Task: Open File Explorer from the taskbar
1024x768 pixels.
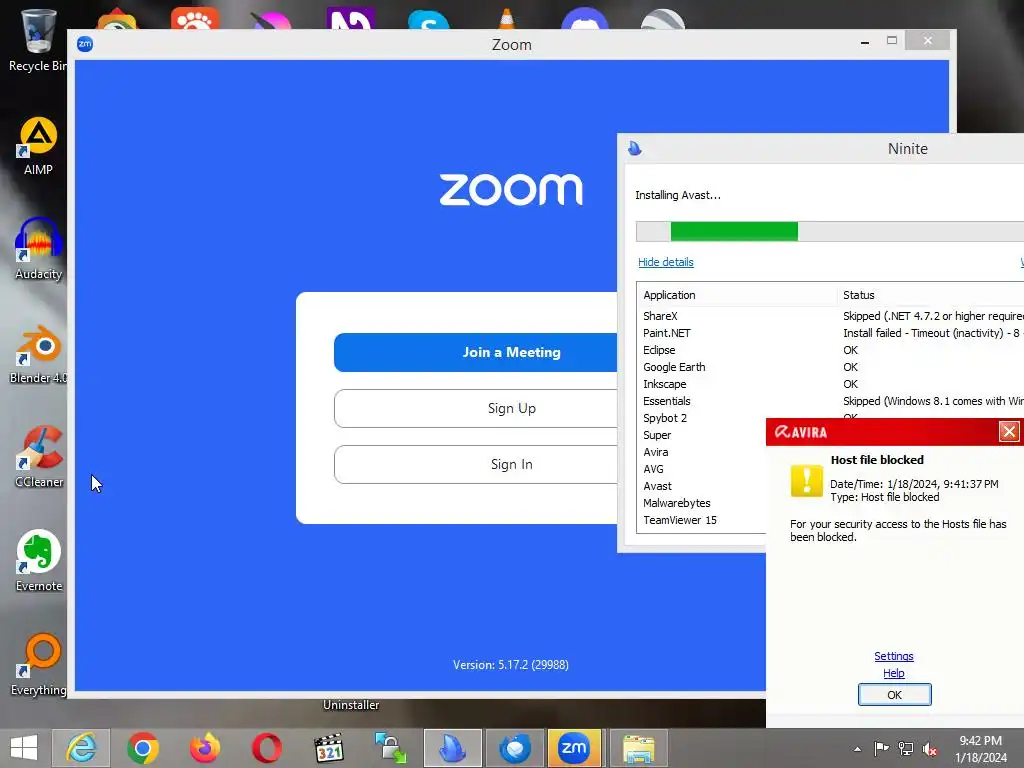Action: (638, 748)
